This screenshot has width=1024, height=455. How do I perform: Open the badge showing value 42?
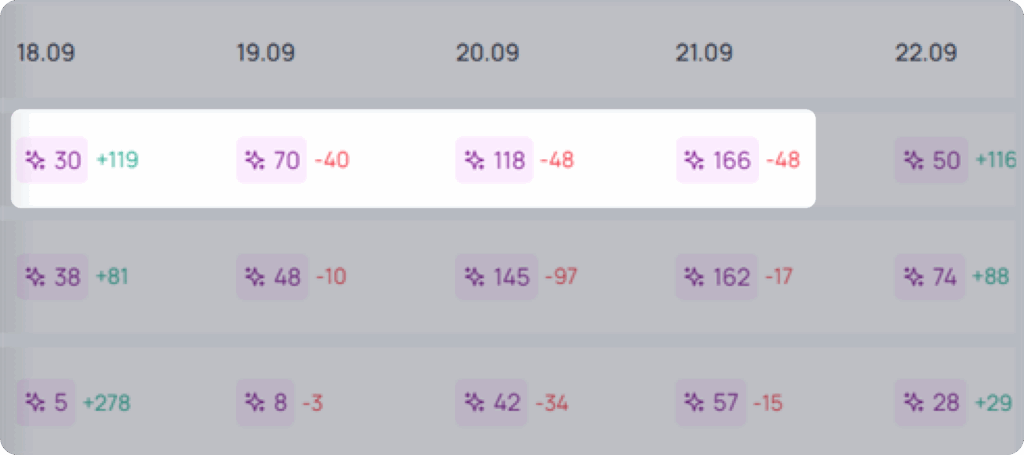492,402
